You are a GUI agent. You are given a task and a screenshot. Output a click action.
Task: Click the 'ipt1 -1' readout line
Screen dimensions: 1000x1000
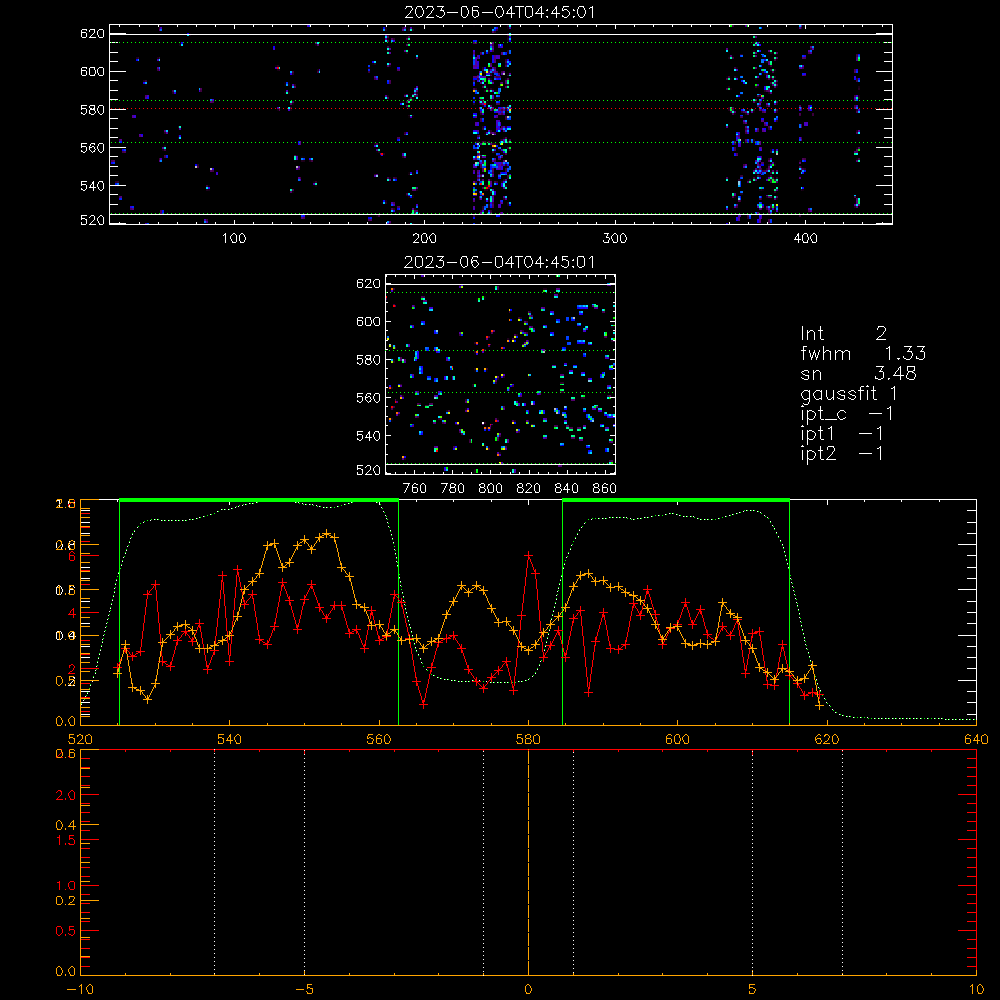(842, 434)
